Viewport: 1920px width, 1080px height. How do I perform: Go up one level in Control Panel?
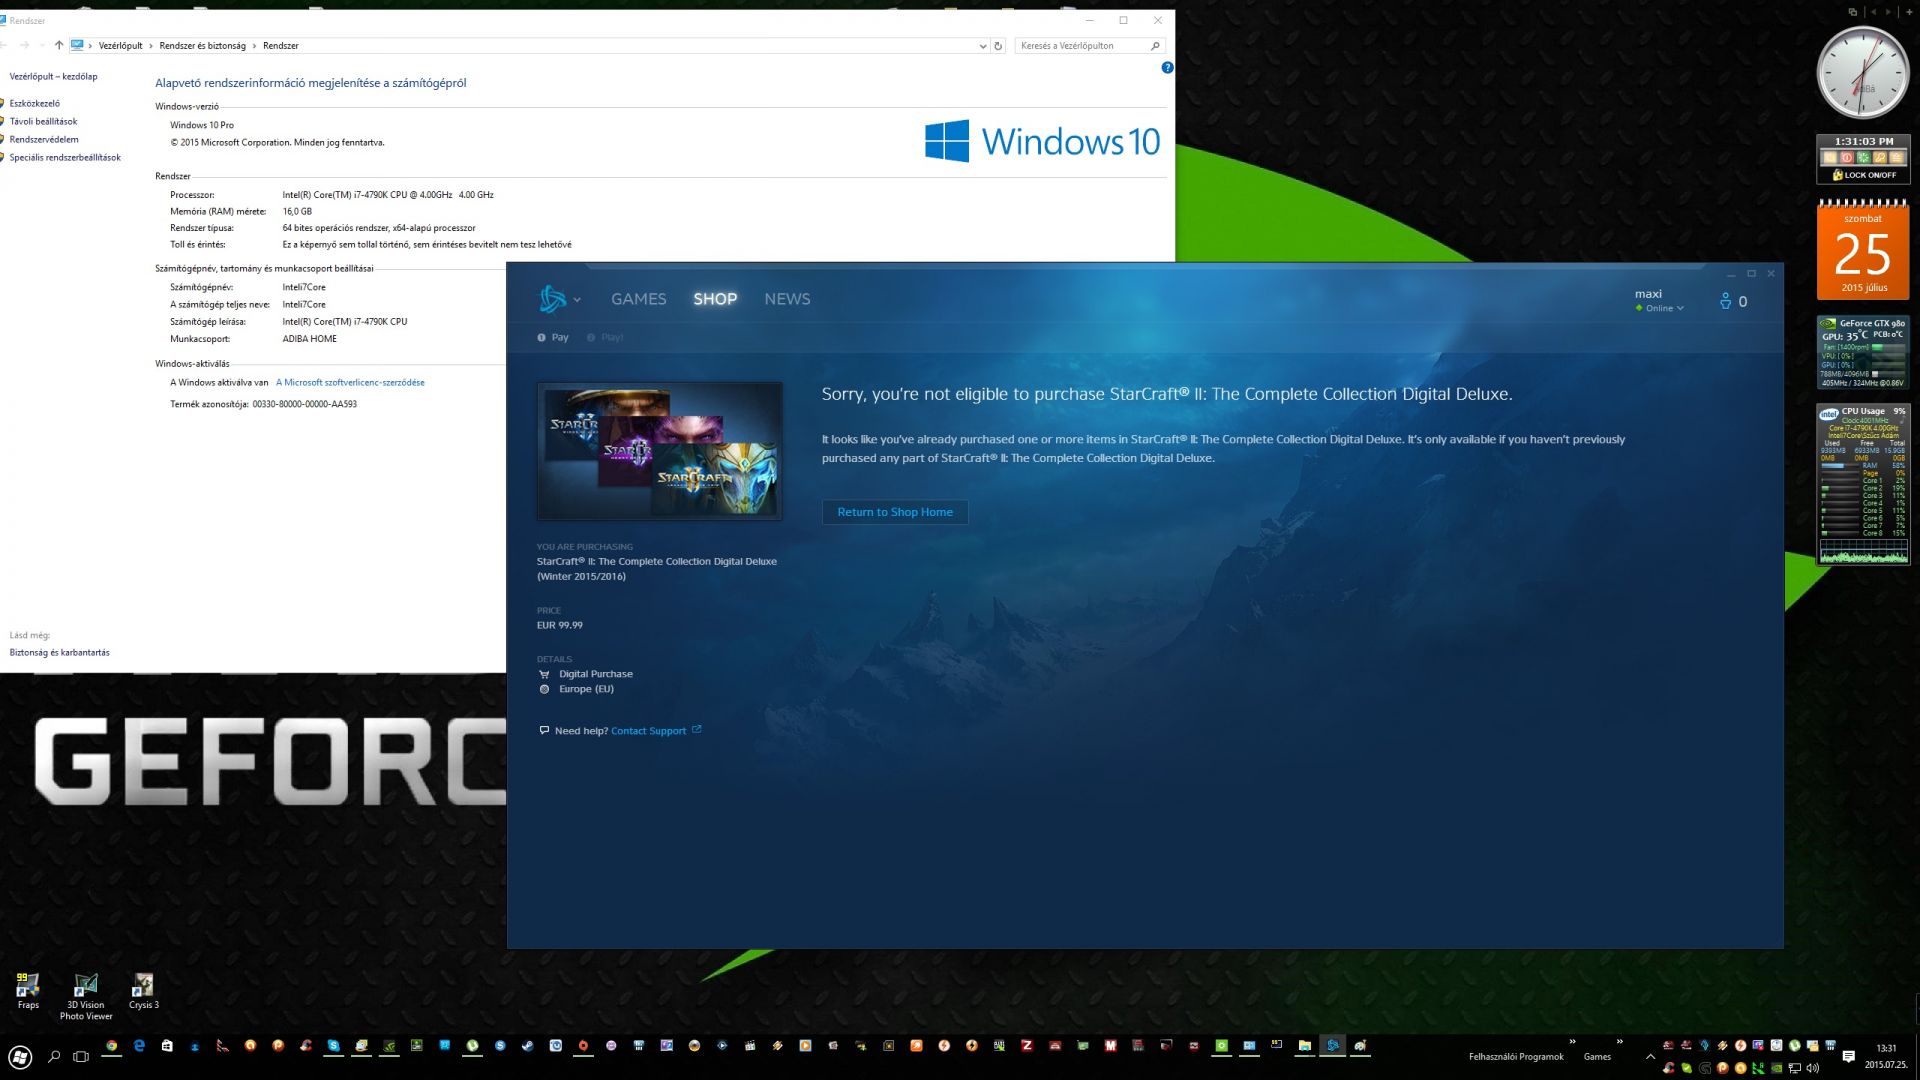59,45
